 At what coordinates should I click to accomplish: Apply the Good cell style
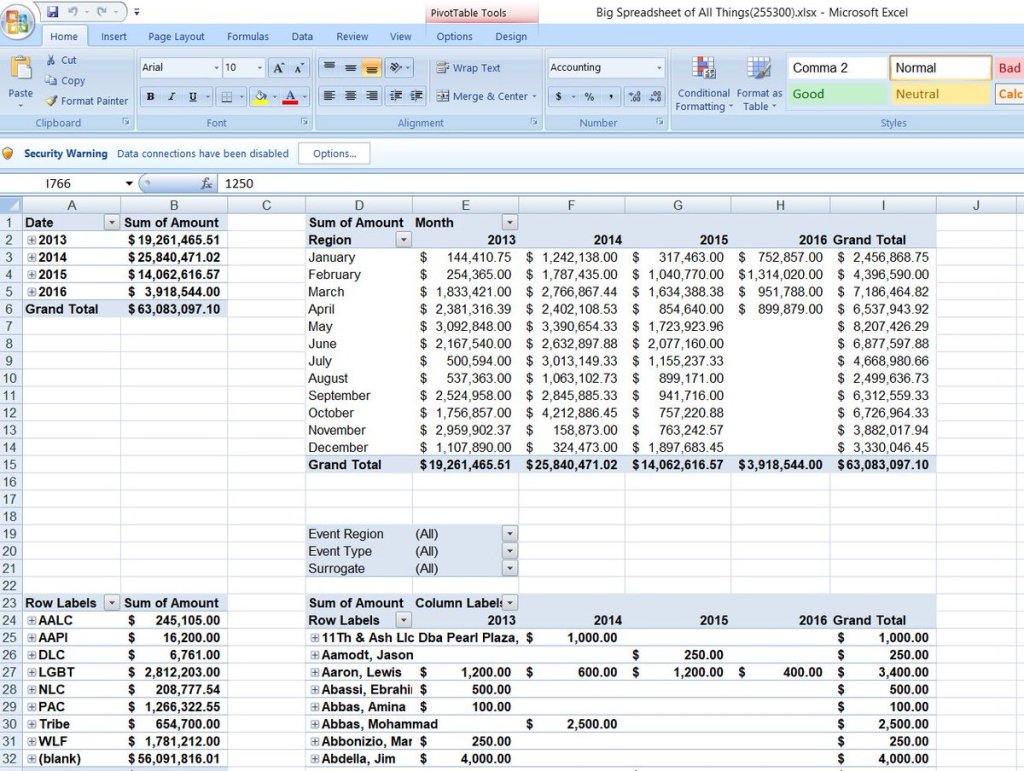pos(836,94)
